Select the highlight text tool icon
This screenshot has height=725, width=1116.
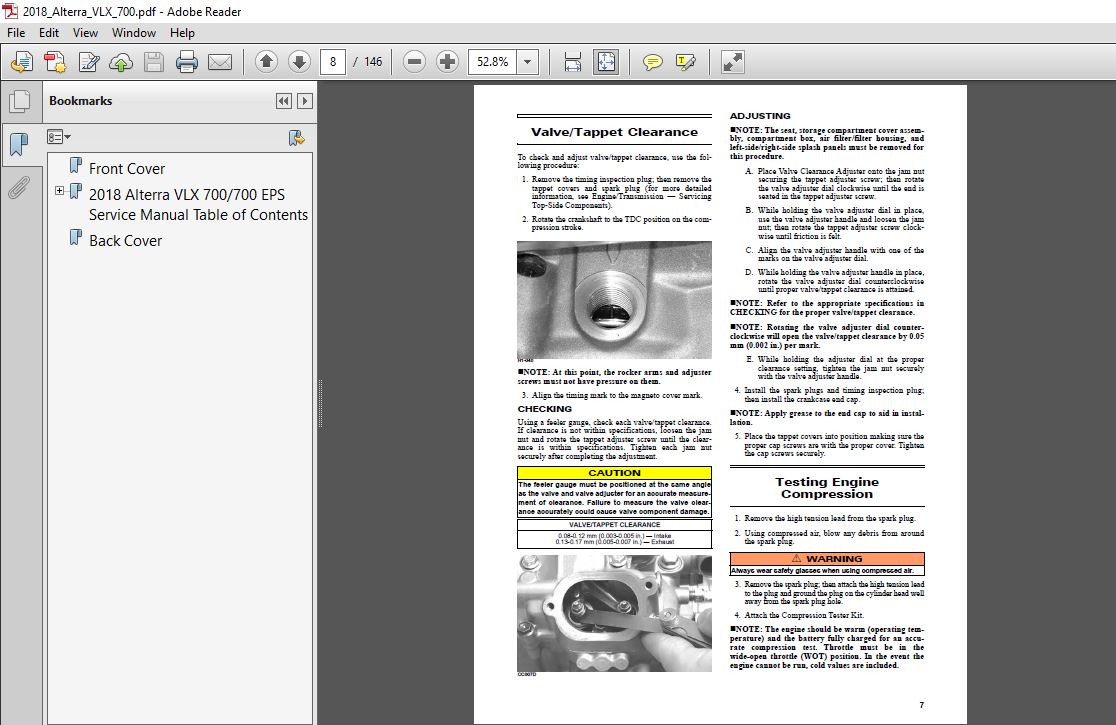pos(685,63)
